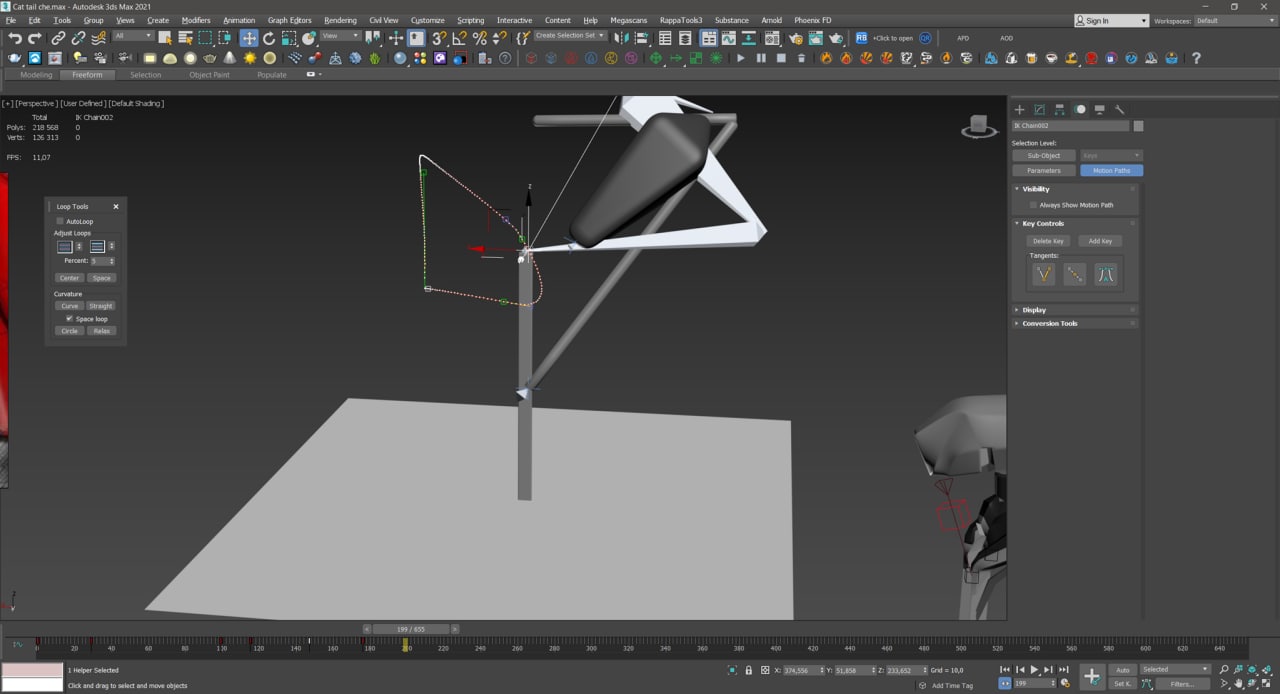Image resolution: width=1280 pixels, height=694 pixels.
Task: Open the Hierarchy tab in command panel
Action: click(x=1060, y=109)
